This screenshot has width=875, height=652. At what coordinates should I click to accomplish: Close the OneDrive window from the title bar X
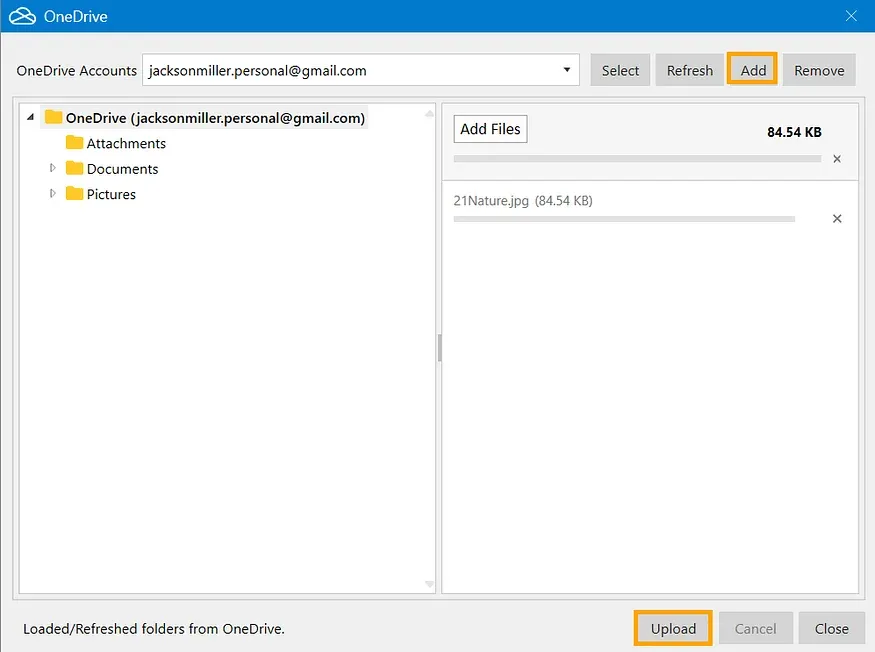[851, 16]
